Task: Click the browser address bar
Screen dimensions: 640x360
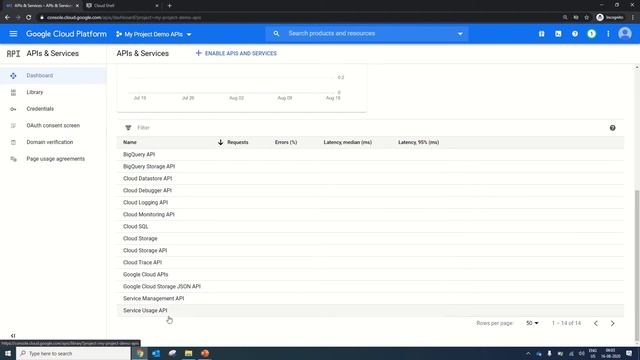Action: [300, 18]
